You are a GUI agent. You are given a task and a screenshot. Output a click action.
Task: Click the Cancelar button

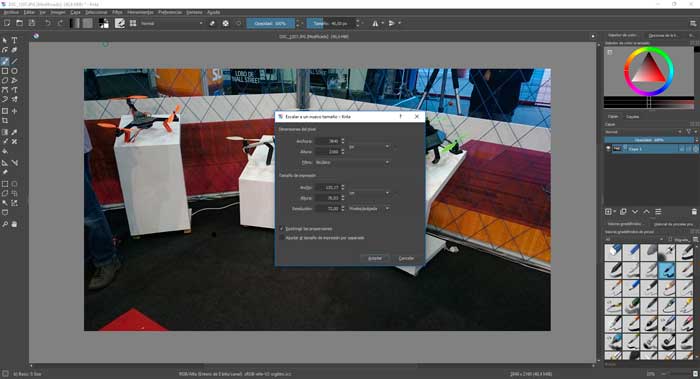[x=406, y=258]
